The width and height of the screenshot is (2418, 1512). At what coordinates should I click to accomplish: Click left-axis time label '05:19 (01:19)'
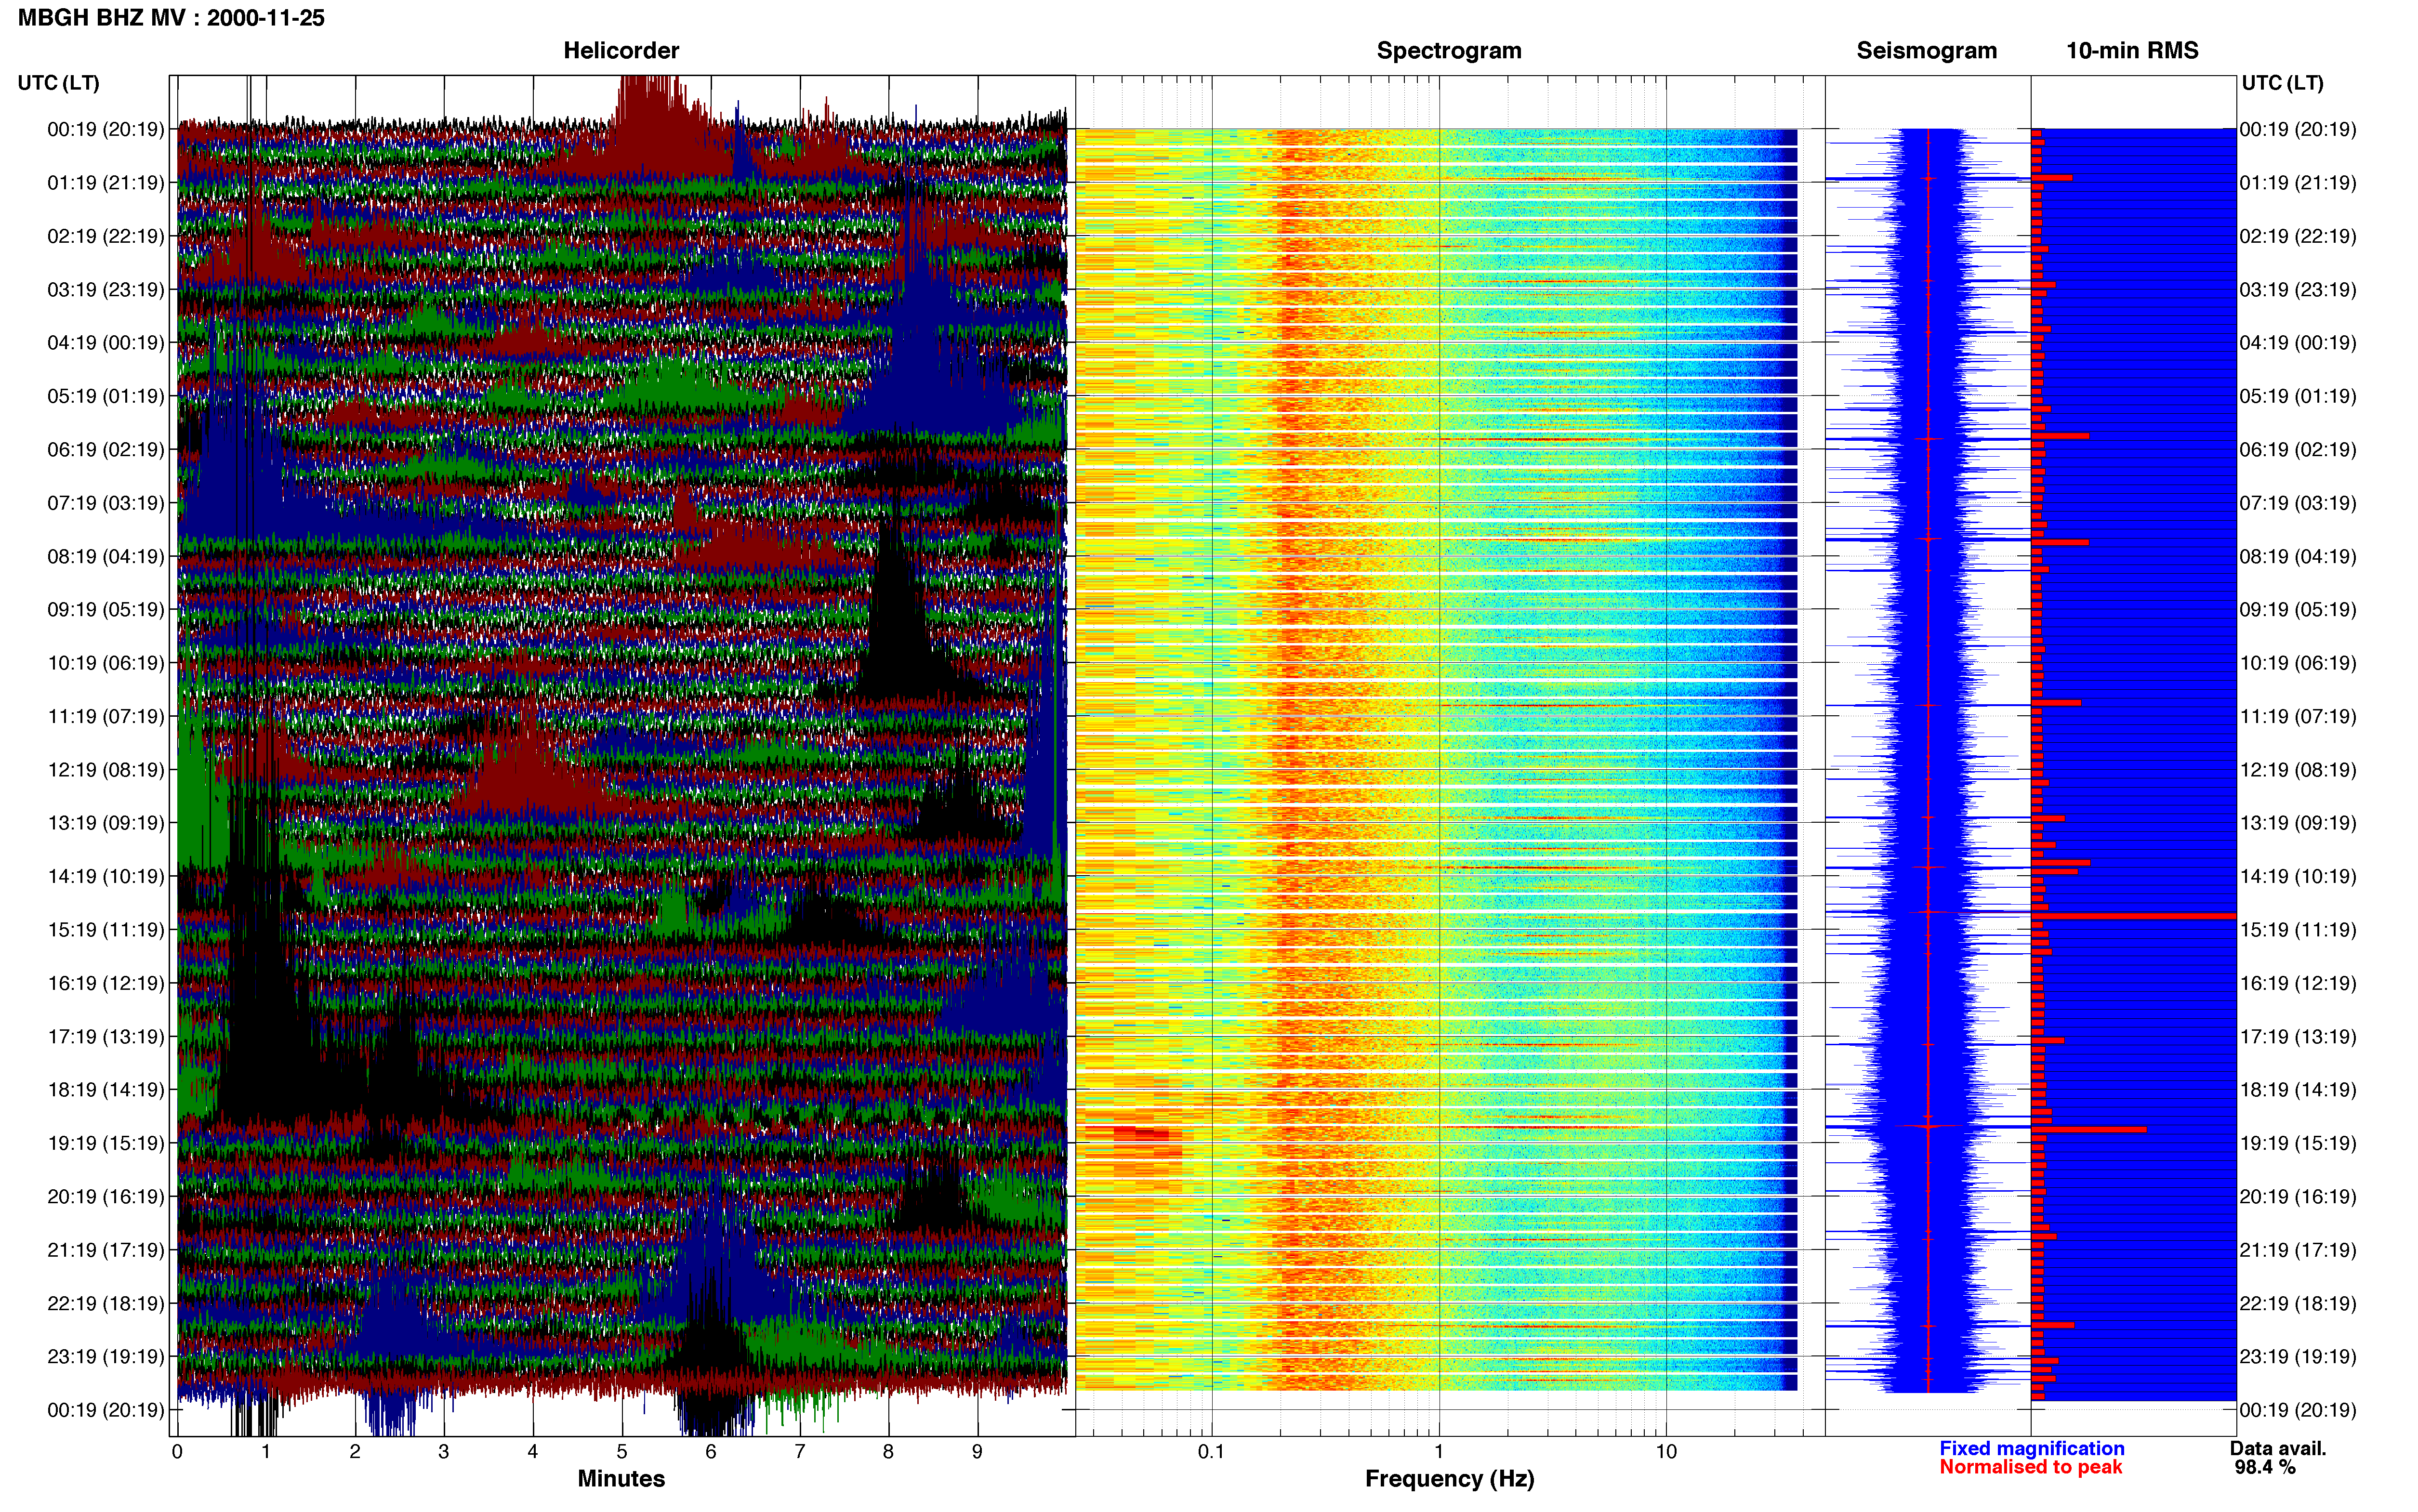pos(106,396)
